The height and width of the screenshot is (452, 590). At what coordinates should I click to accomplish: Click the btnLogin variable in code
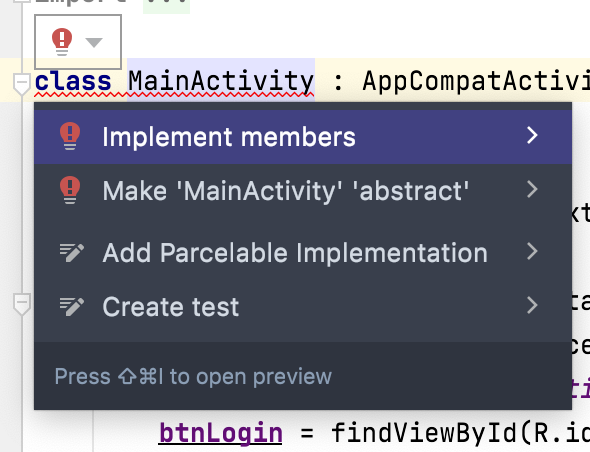[x=220, y=433]
